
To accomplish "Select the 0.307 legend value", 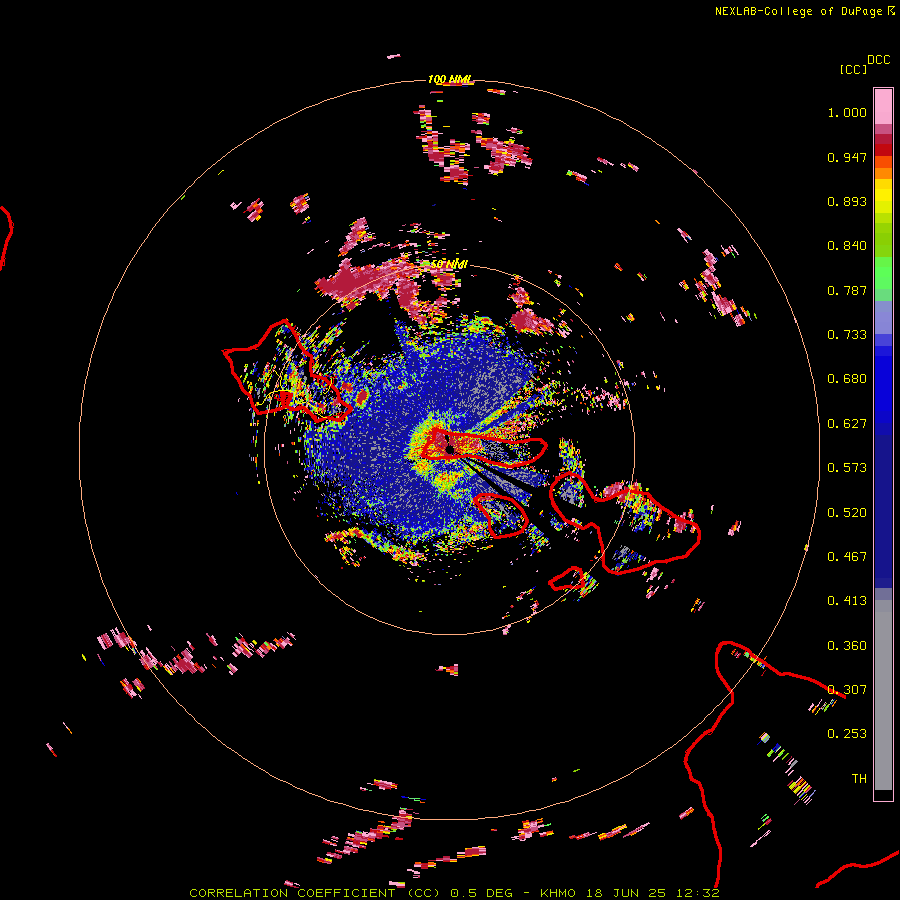I will coord(847,690).
